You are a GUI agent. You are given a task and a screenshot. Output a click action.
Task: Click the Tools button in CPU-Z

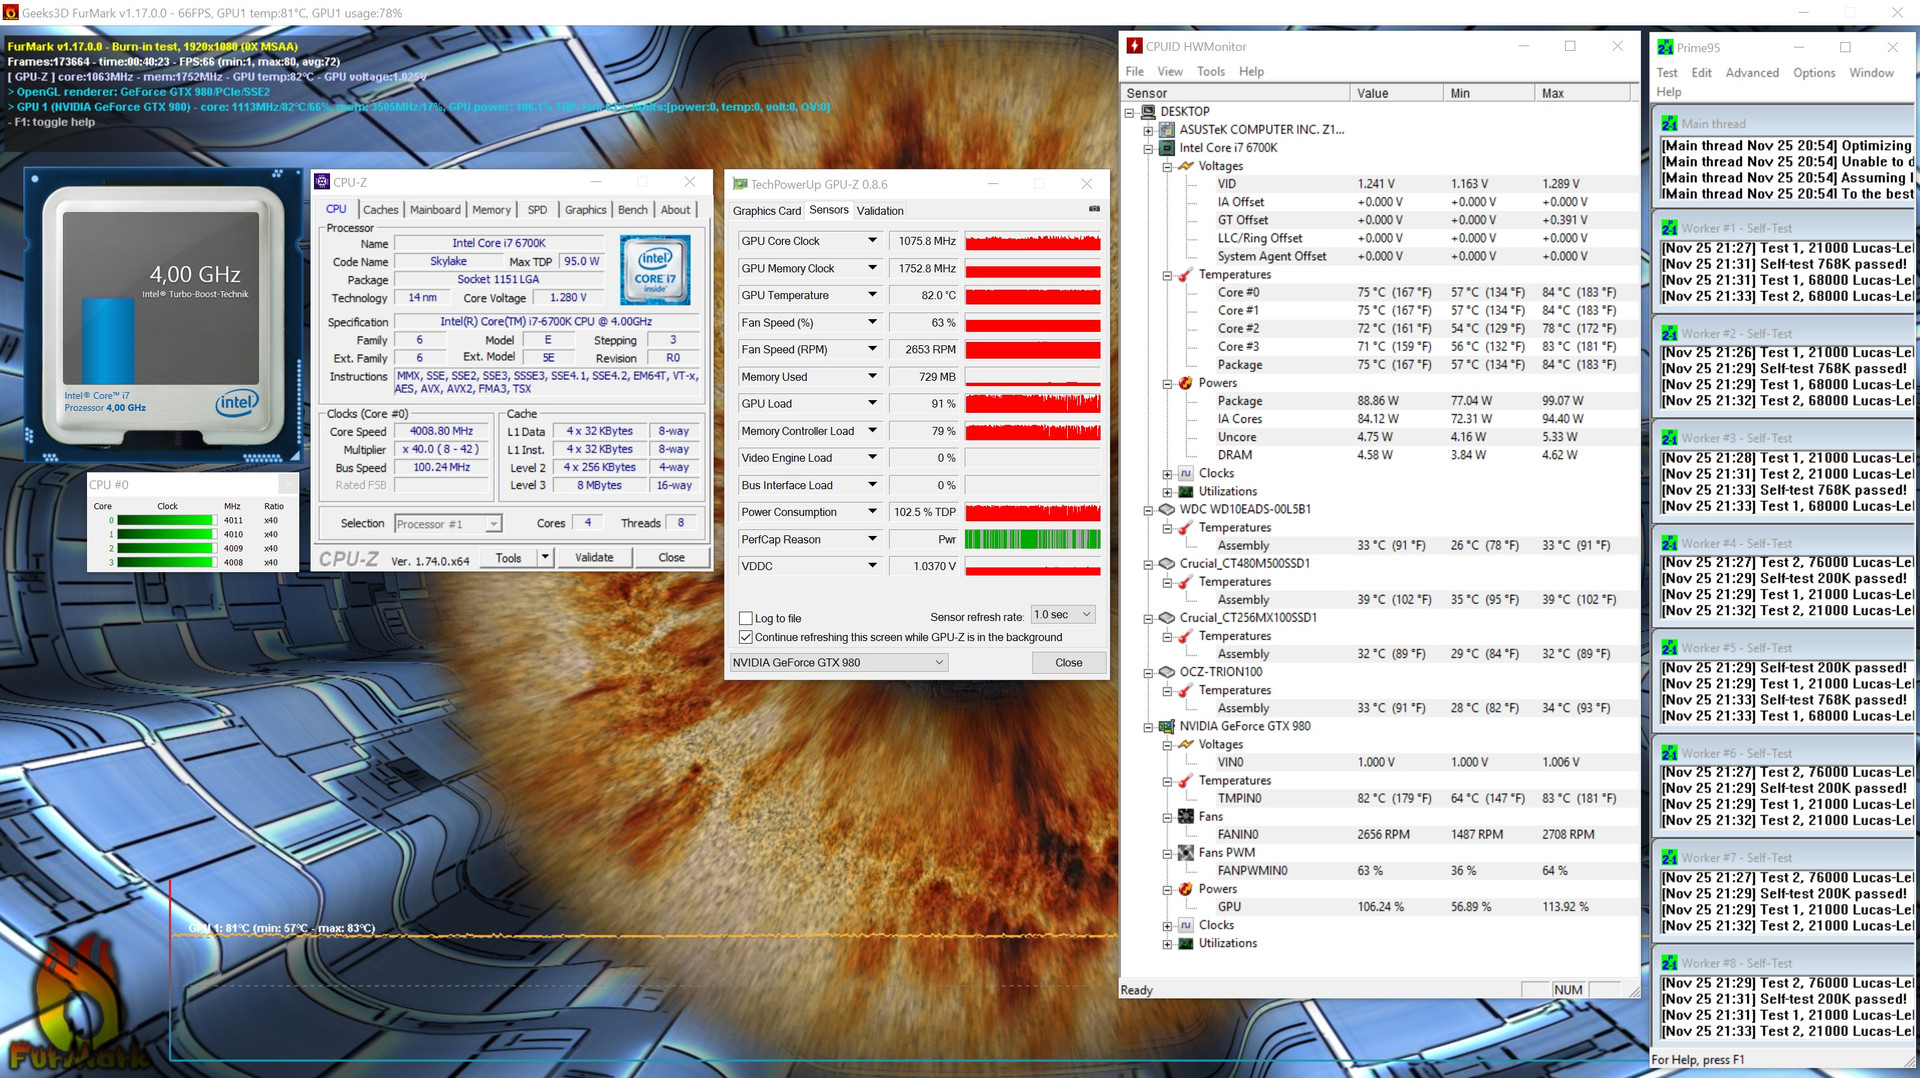508,557
